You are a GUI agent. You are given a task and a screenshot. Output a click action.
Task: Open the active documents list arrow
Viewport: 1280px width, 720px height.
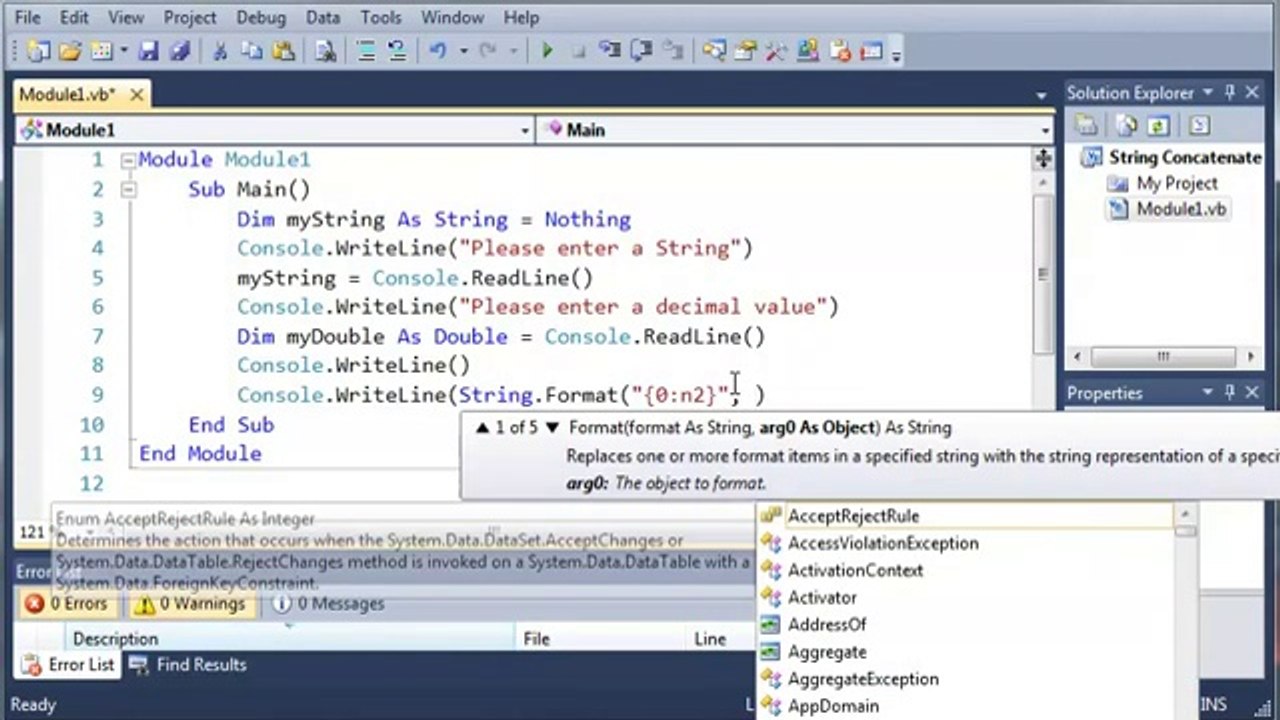(1041, 96)
